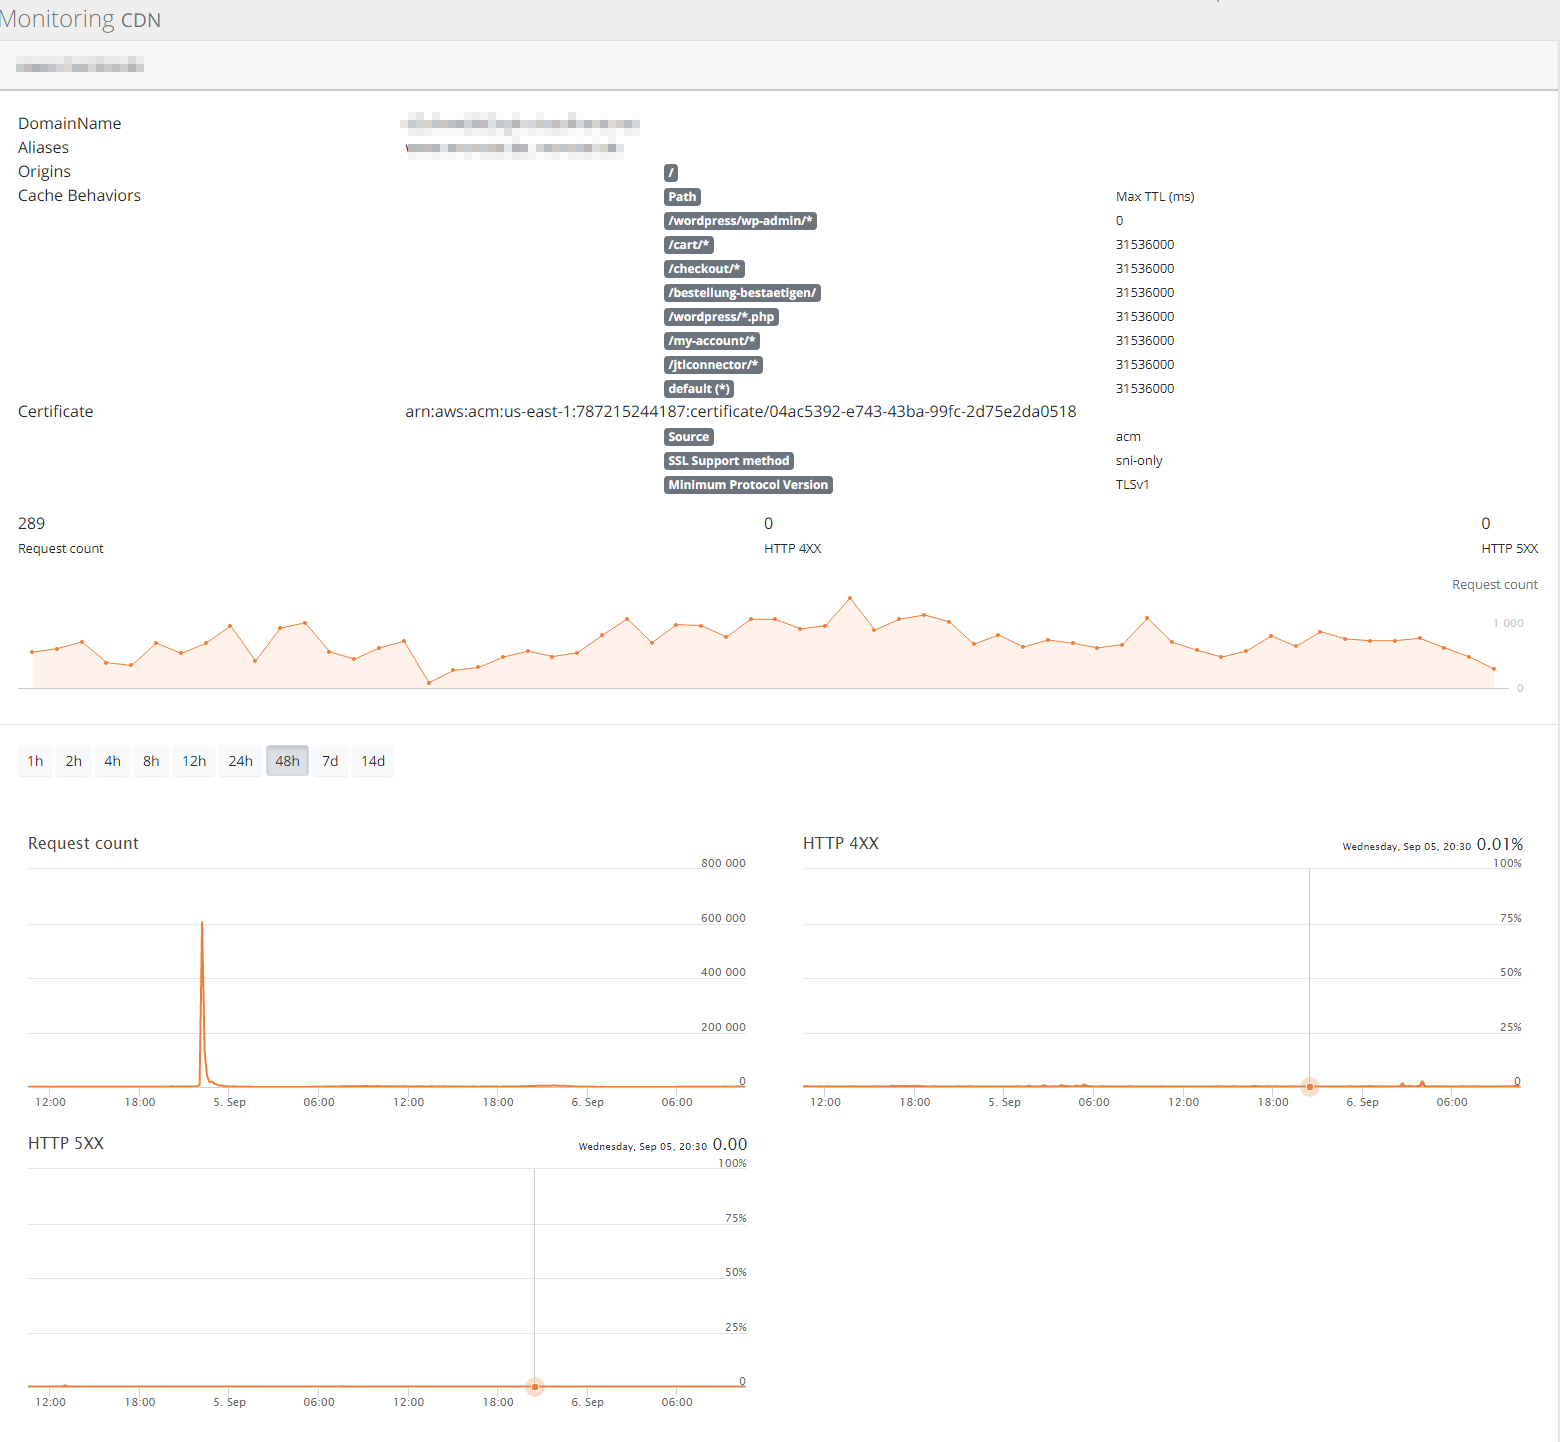Select the 2h time range button
This screenshot has height=1442, width=1560.
coord(74,761)
